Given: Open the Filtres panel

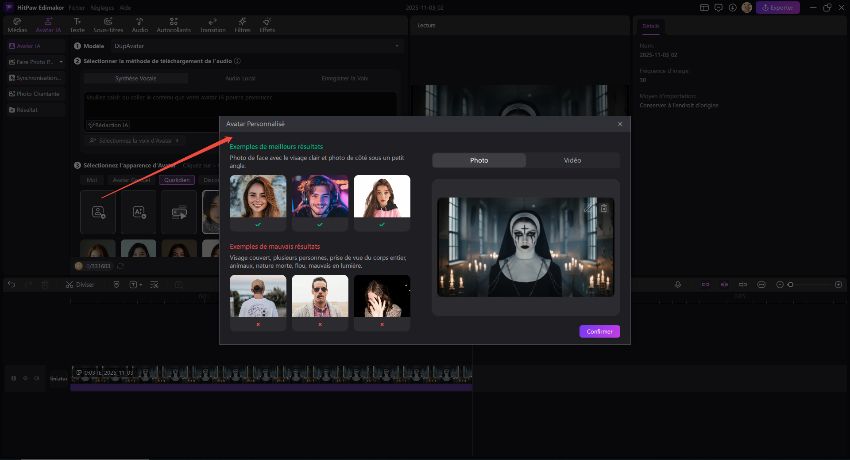Looking at the screenshot, I should 242,24.
